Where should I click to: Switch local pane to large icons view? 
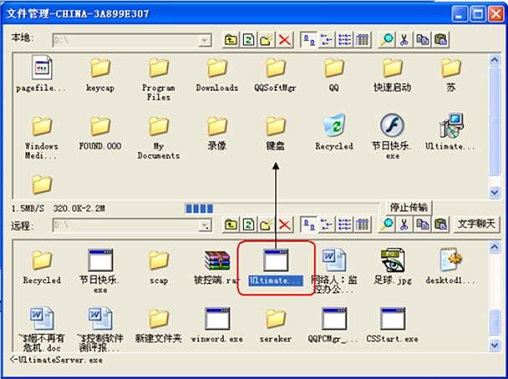pyautogui.click(x=309, y=40)
